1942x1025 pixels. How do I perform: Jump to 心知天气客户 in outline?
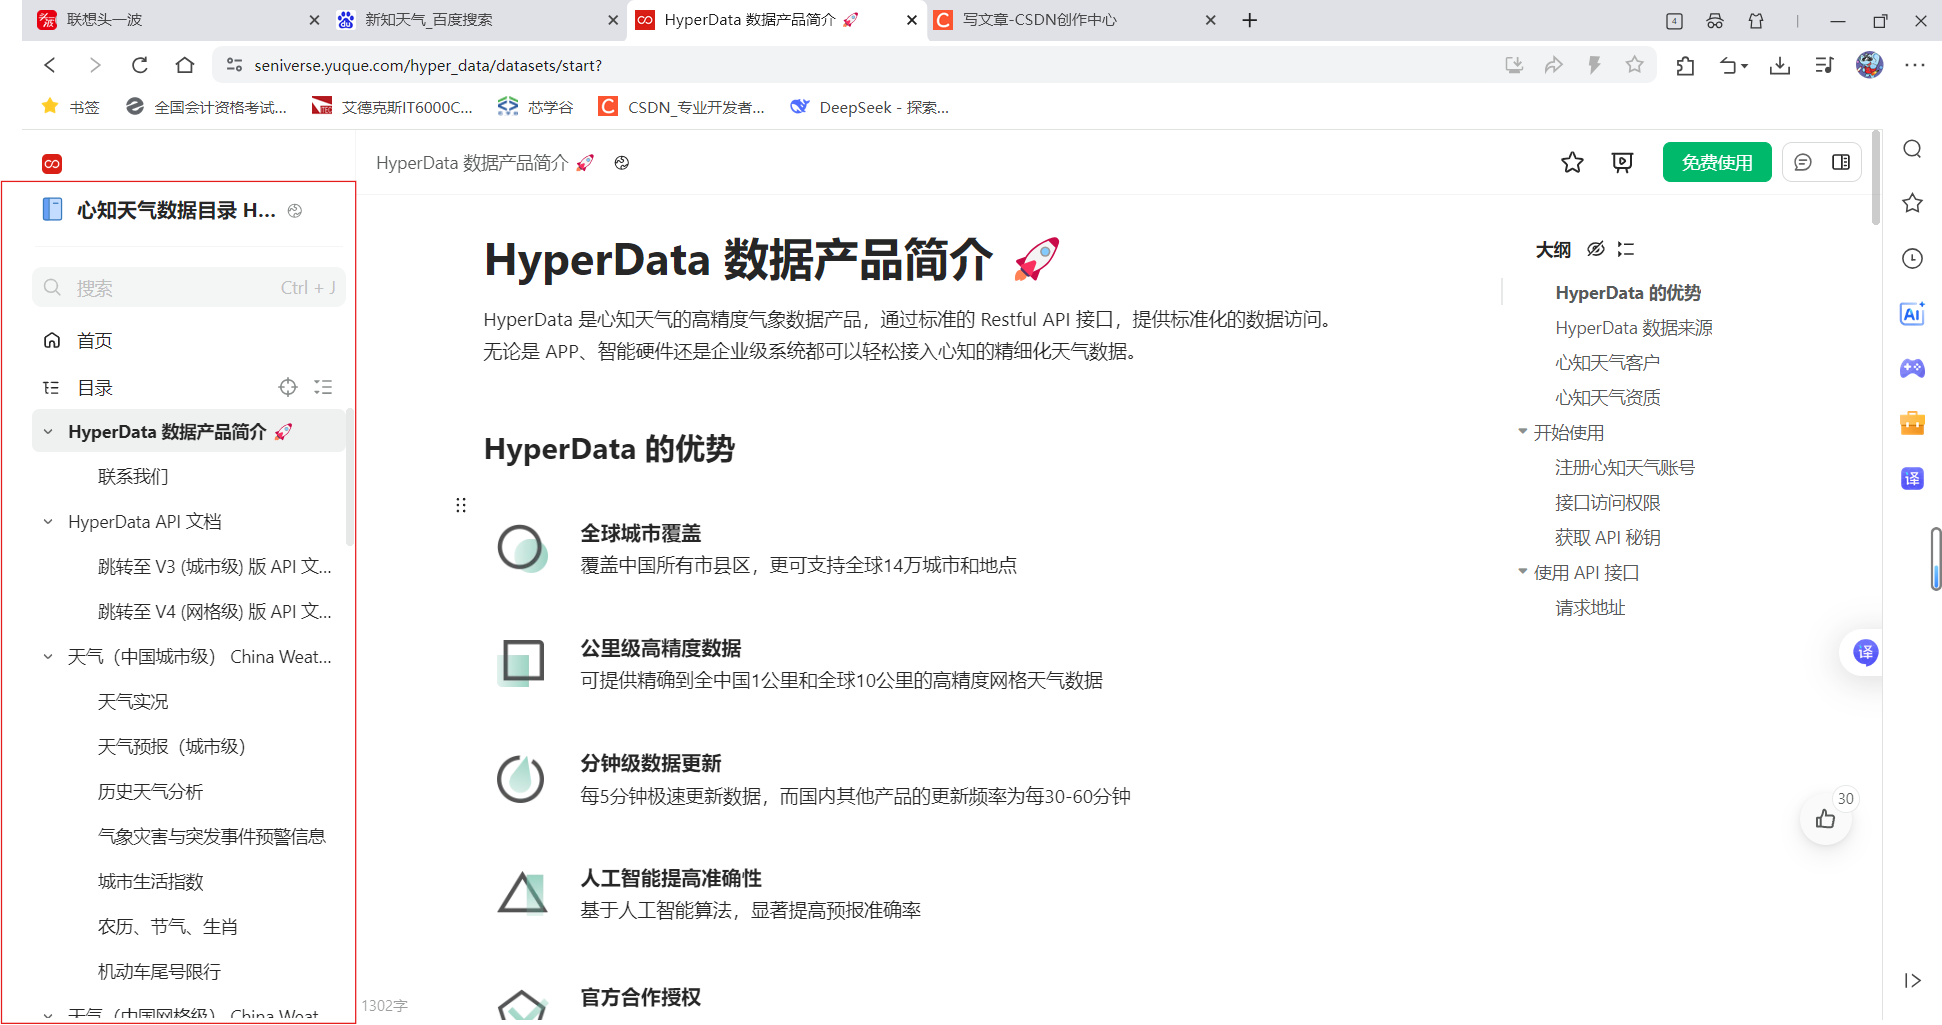(1607, 363)
